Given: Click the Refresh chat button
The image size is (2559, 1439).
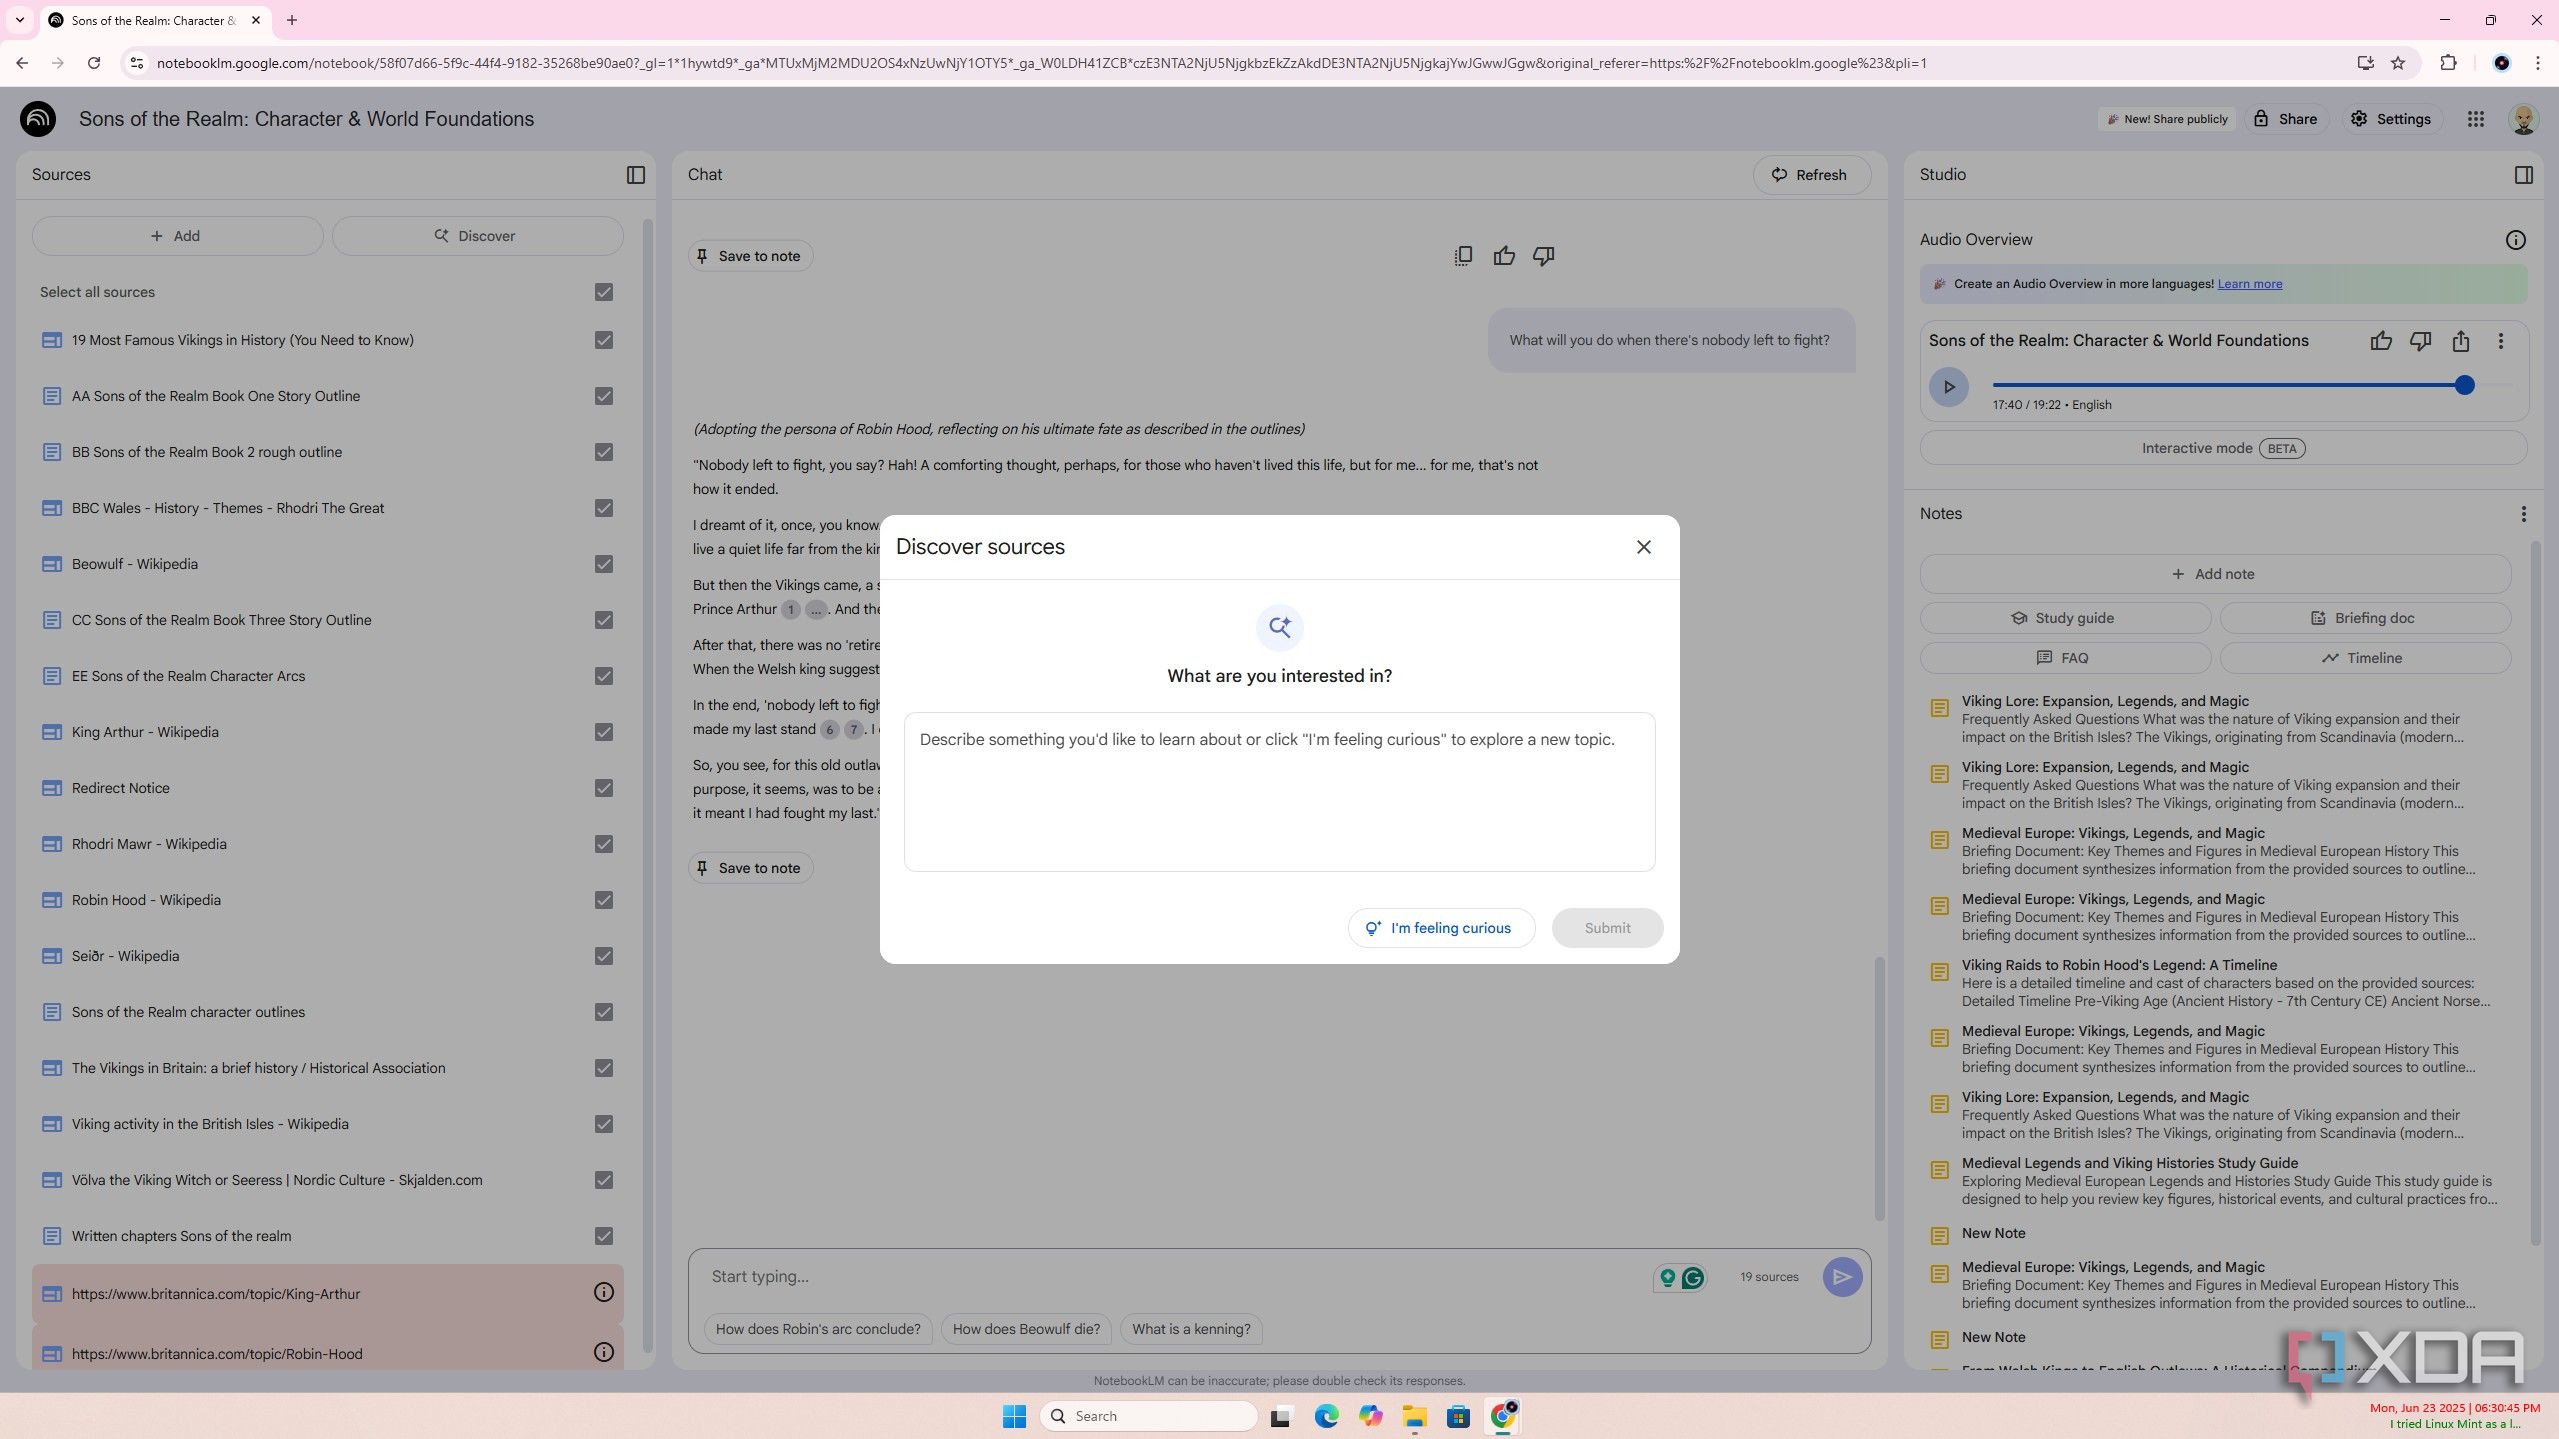Looking at the screenshot, I should [x=1810, y=175].
